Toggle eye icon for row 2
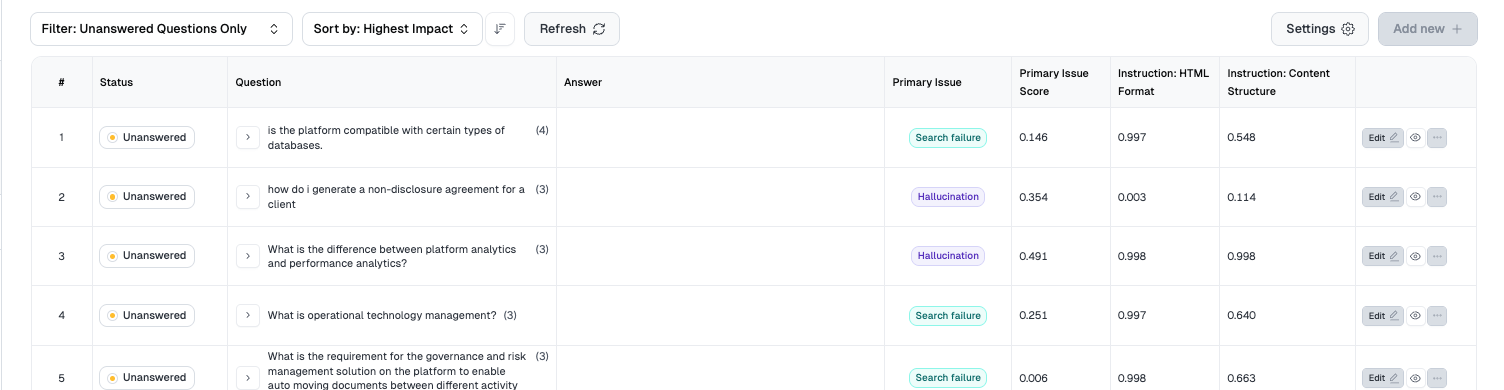The image size is (1504, 390). click(1416, 197)
